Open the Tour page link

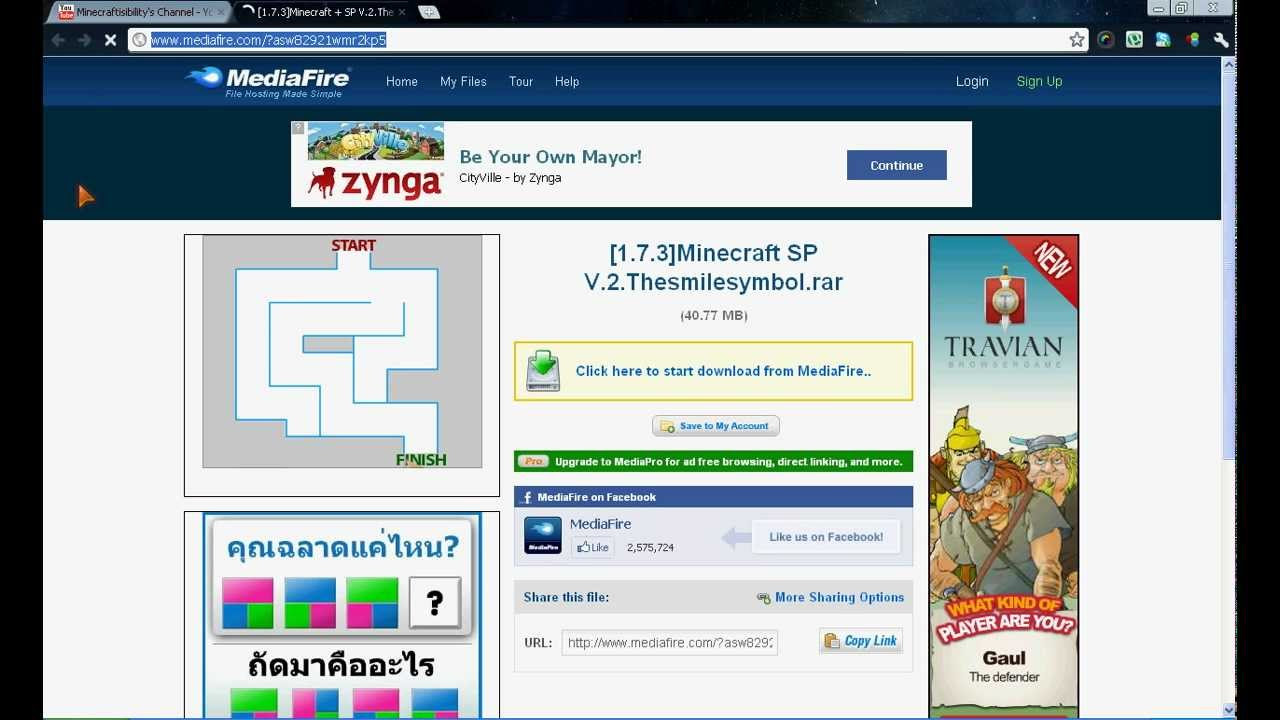[521, 82]
